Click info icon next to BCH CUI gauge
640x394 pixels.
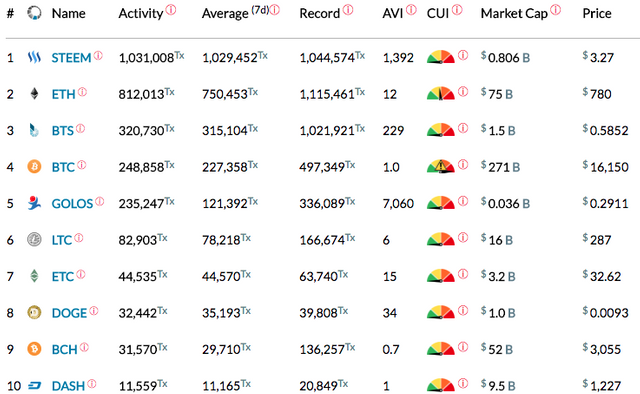point(463,347)
